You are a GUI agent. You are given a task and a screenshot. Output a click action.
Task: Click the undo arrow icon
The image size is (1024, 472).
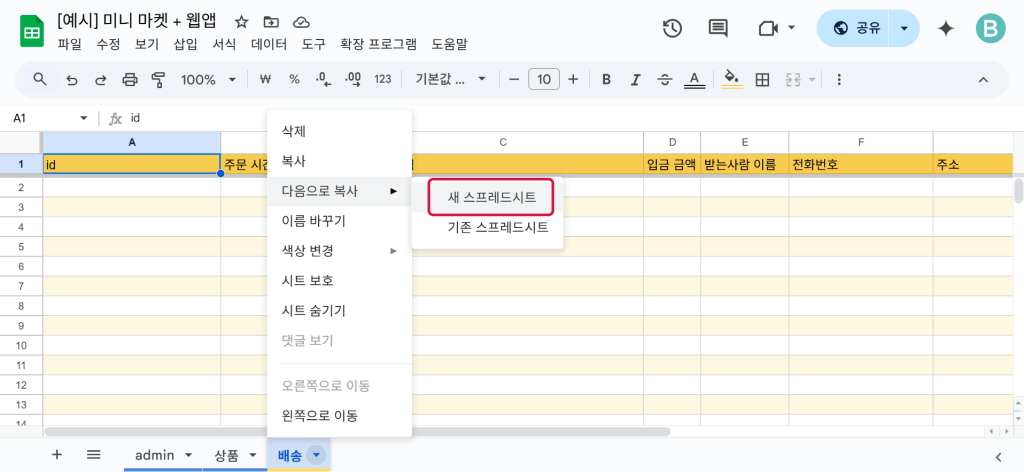tap(71, 79)
